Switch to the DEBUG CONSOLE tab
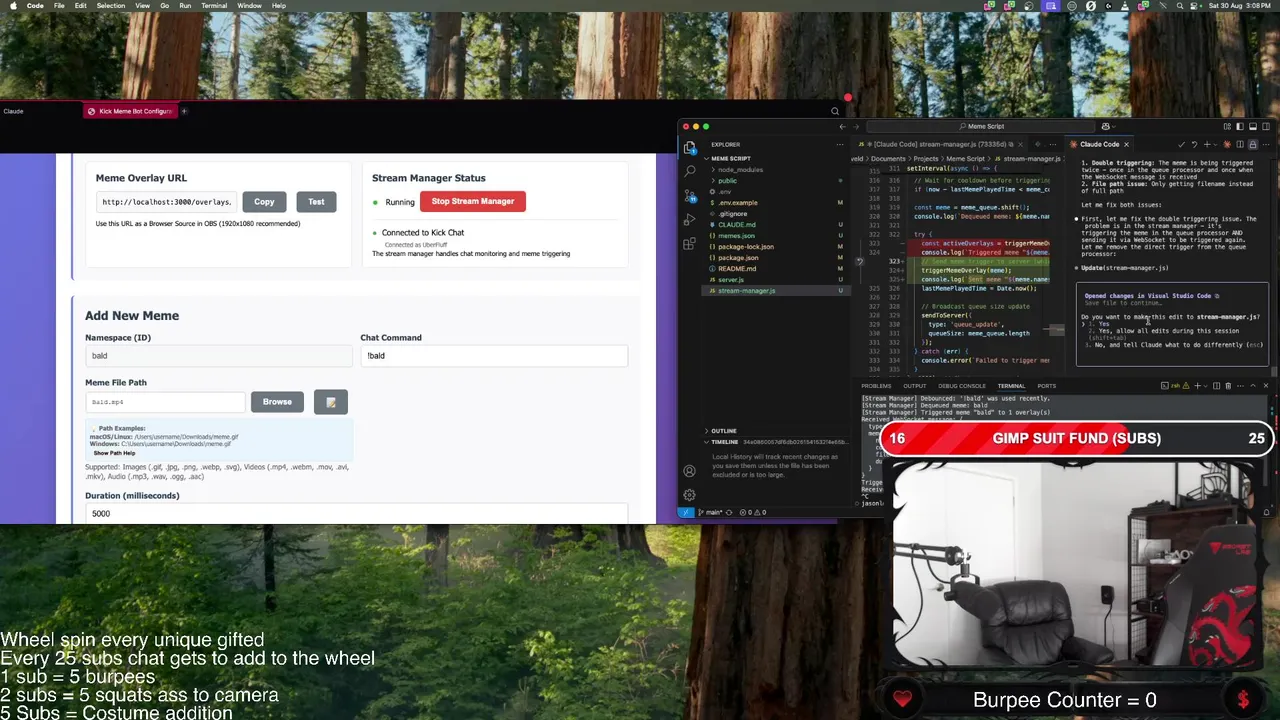This screenshot has height=720, width=1280. point(962,386)
